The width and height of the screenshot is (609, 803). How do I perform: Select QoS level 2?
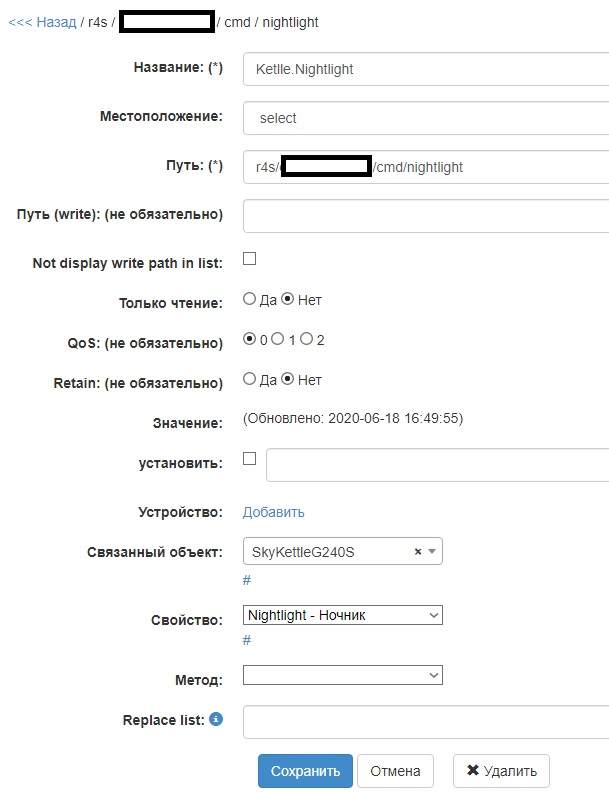click(306, 339)
